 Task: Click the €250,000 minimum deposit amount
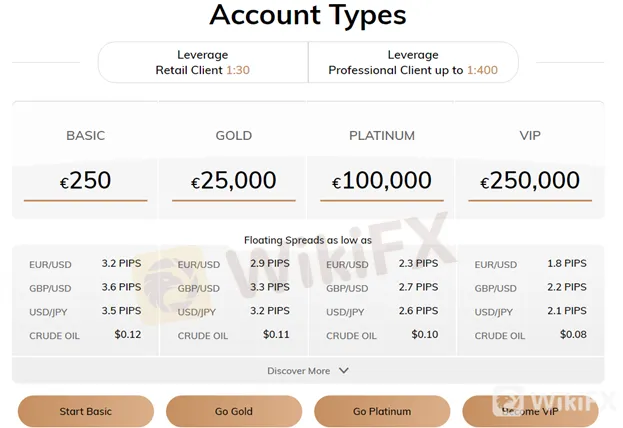point(530,180)
